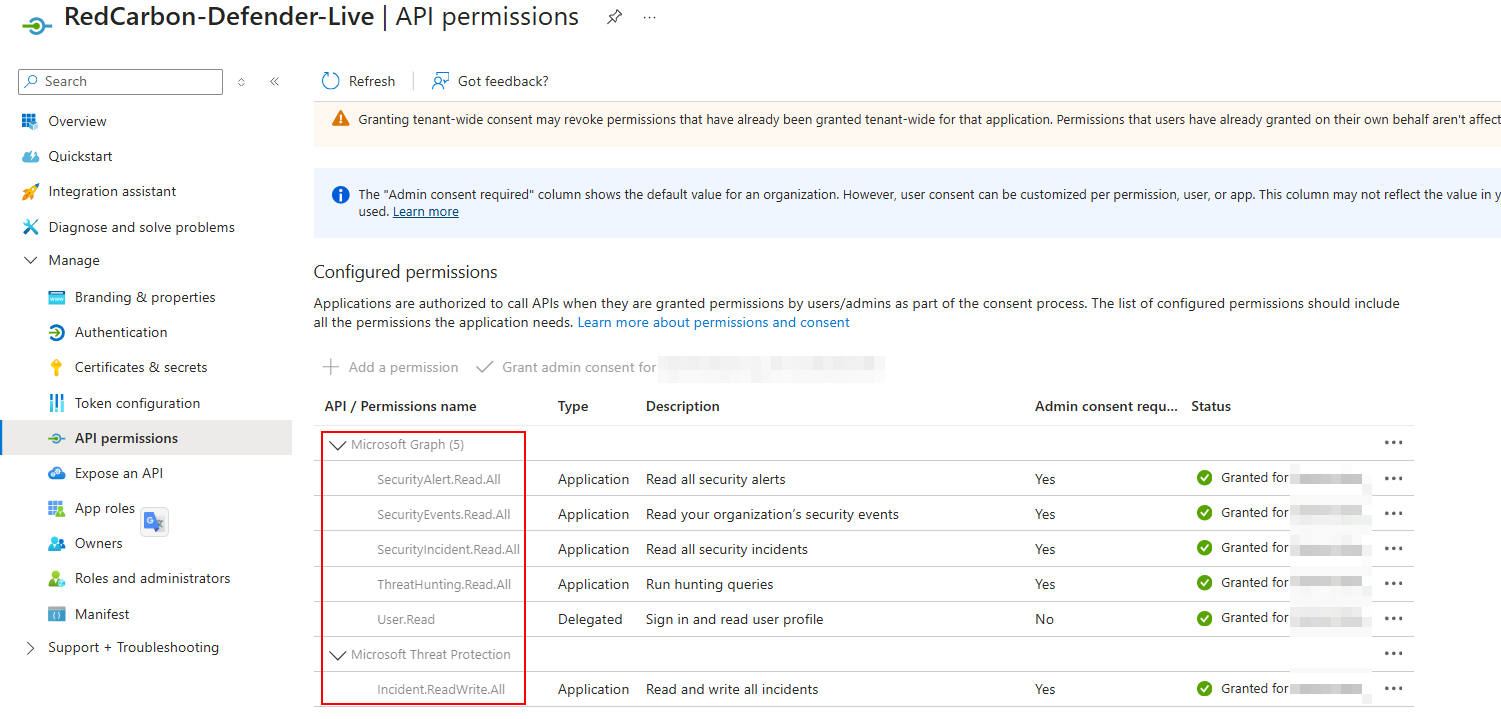Select the ThreatHunting.Read.All permission
Viewport: 1501px width, 719px height.
[443, 585]
